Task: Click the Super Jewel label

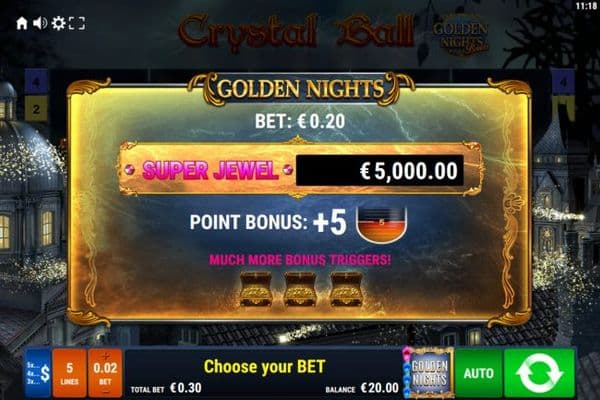Action: point(210,170)
